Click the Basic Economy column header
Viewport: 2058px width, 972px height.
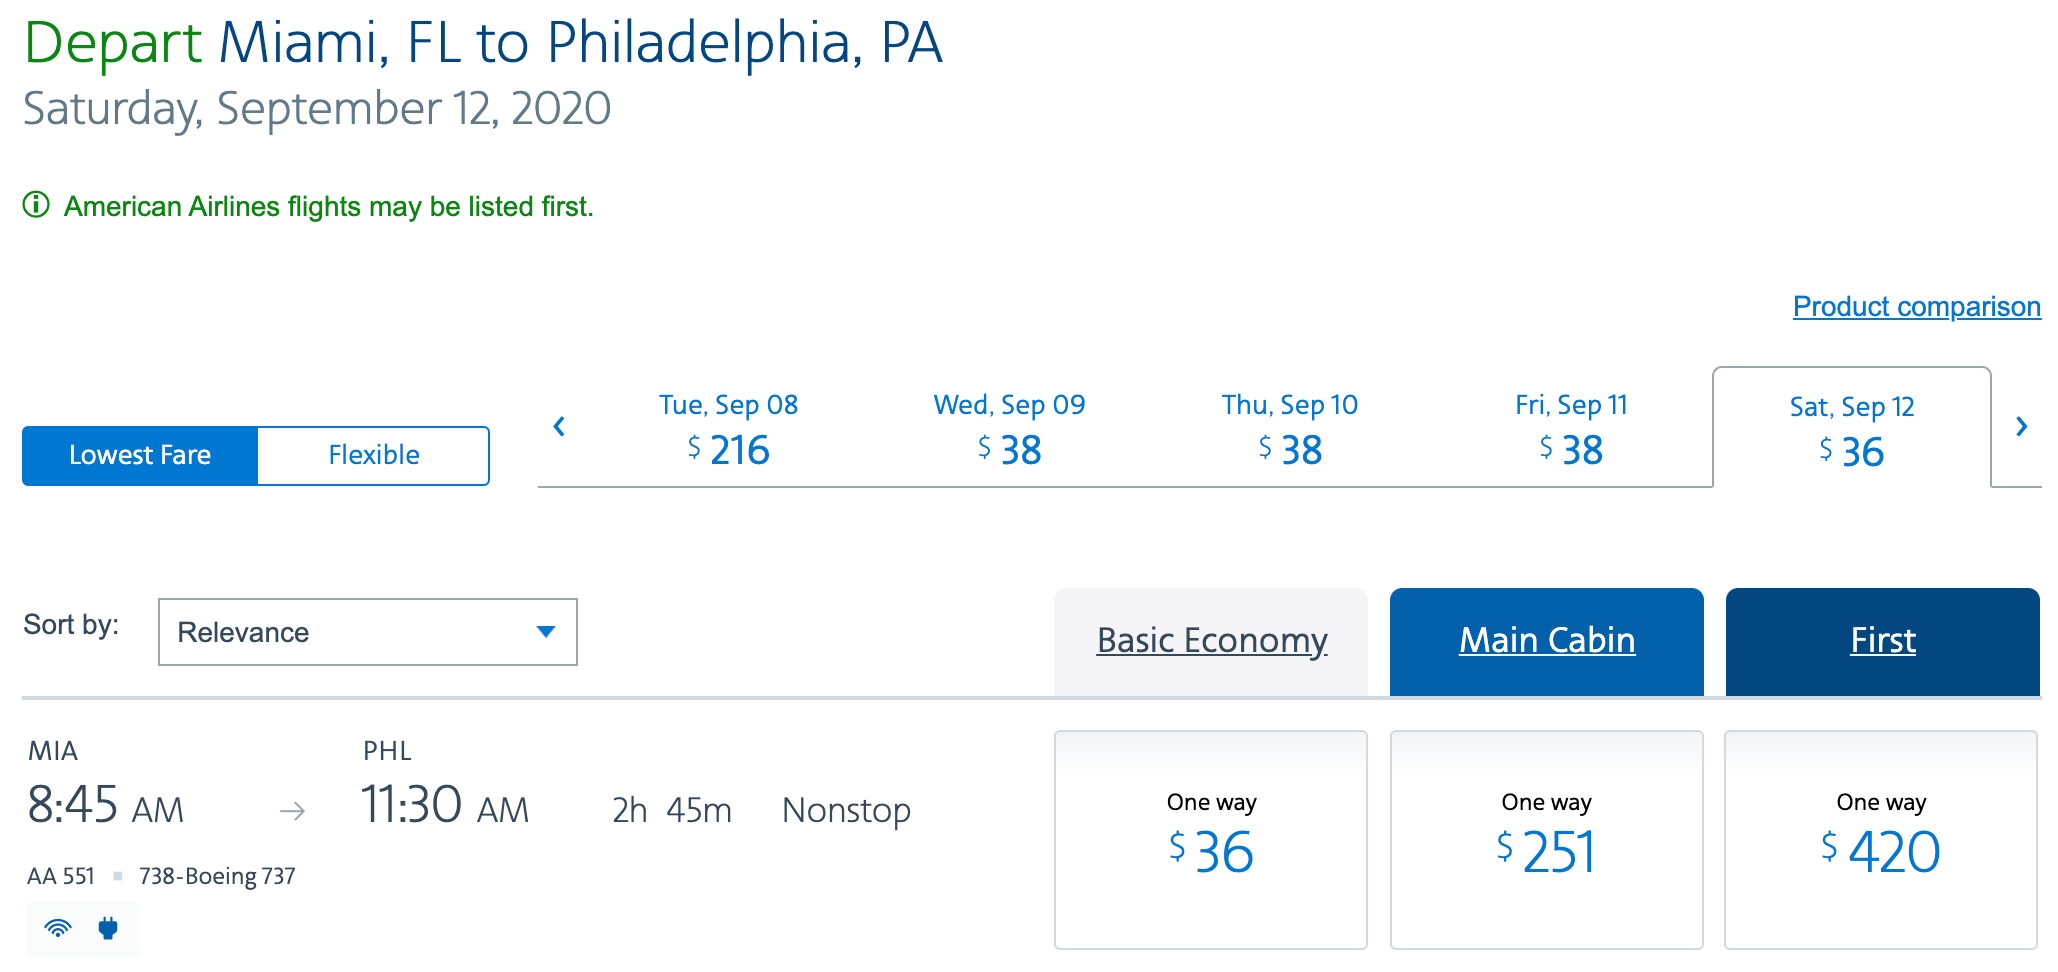click(x=1211, y=640)
